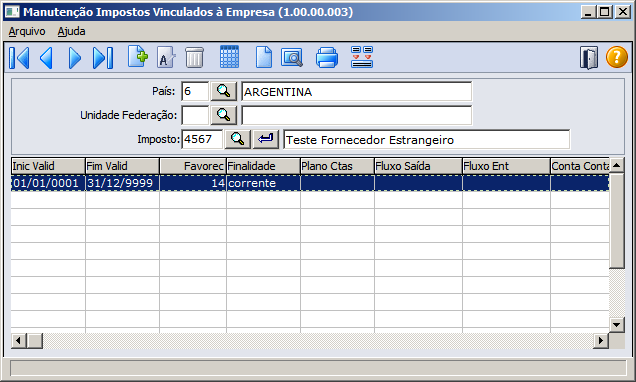Open the search preview magnifier icon
The height and width of the screenshot is (382, 636).
point(292,58)
